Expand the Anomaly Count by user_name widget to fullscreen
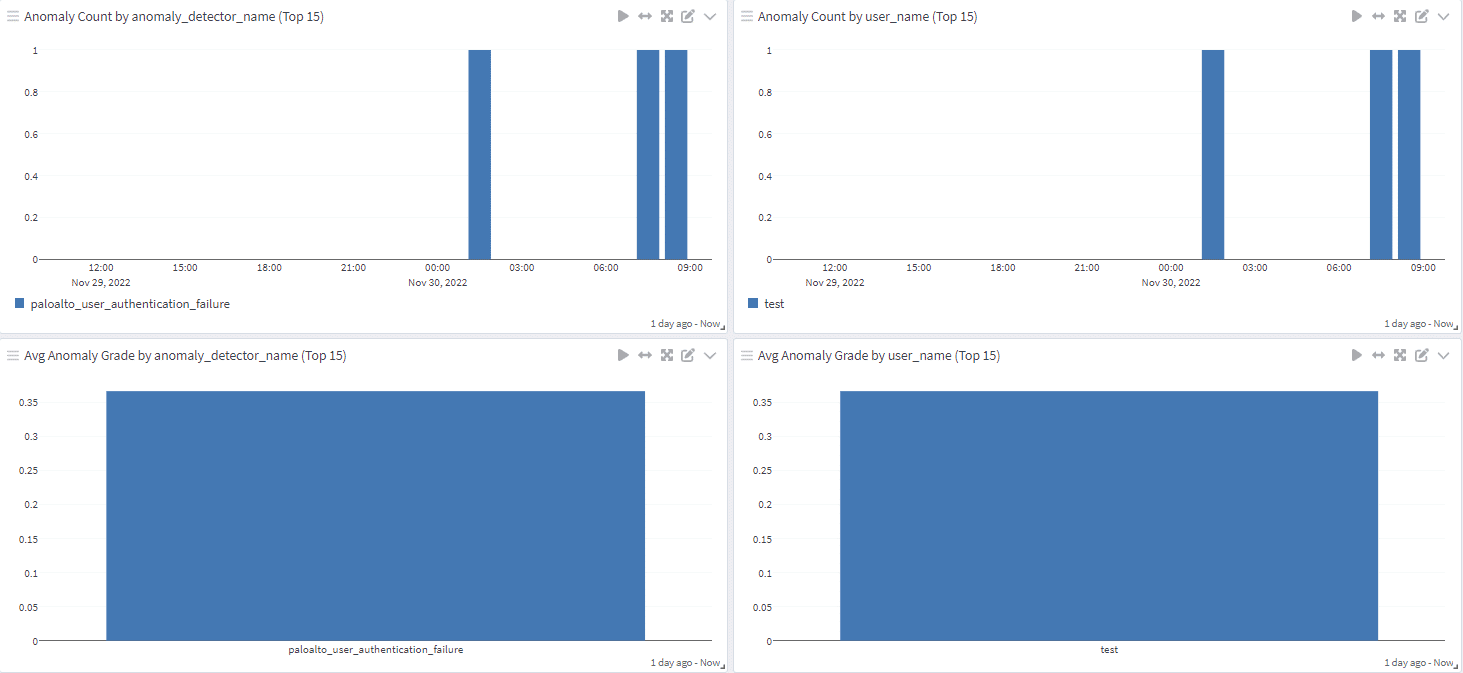Screen dimensions: 1463x673 tap(1400, 17)
